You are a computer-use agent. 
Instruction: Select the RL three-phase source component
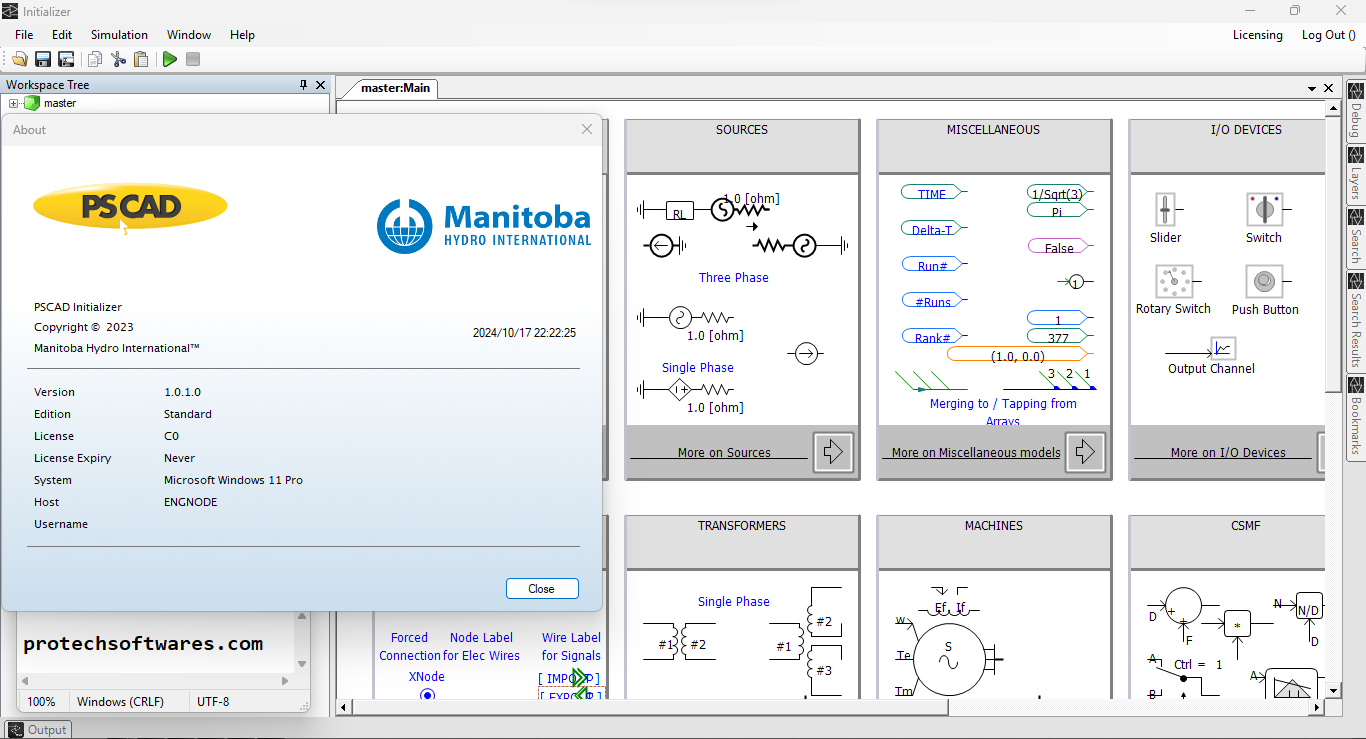pyautogui.click(x=679, y=212)
